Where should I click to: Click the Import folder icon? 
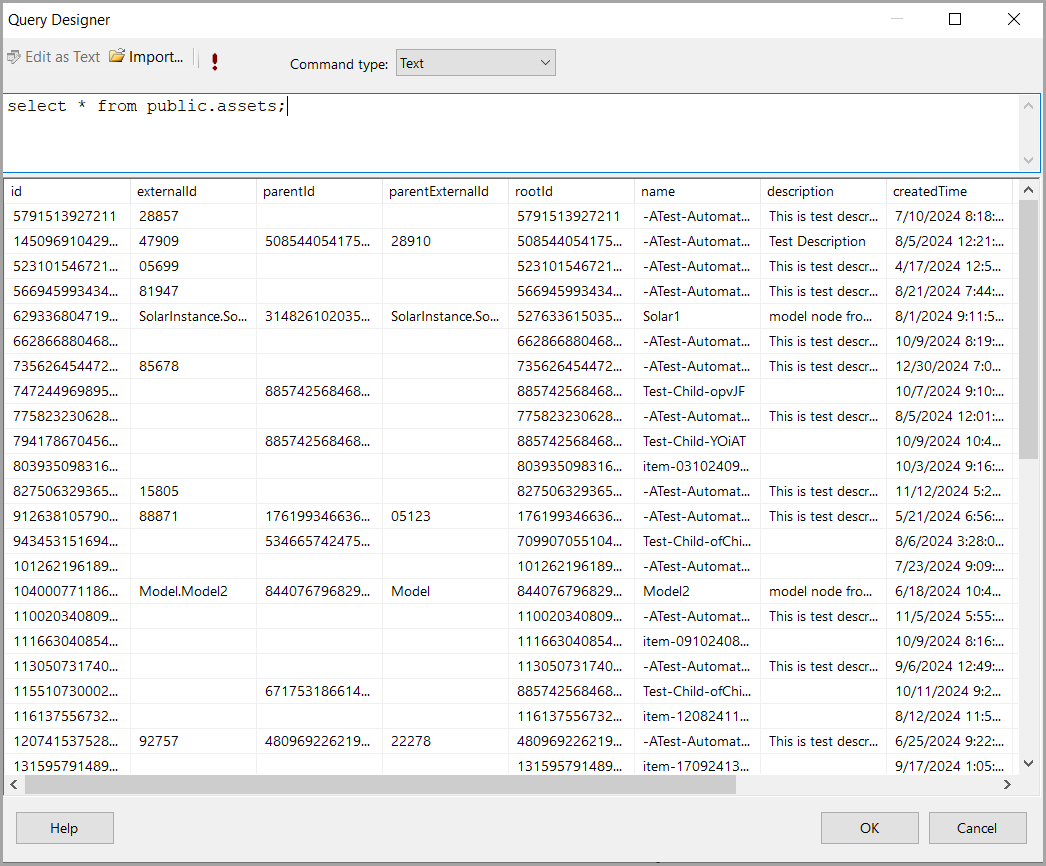click(x=118, y=57)
